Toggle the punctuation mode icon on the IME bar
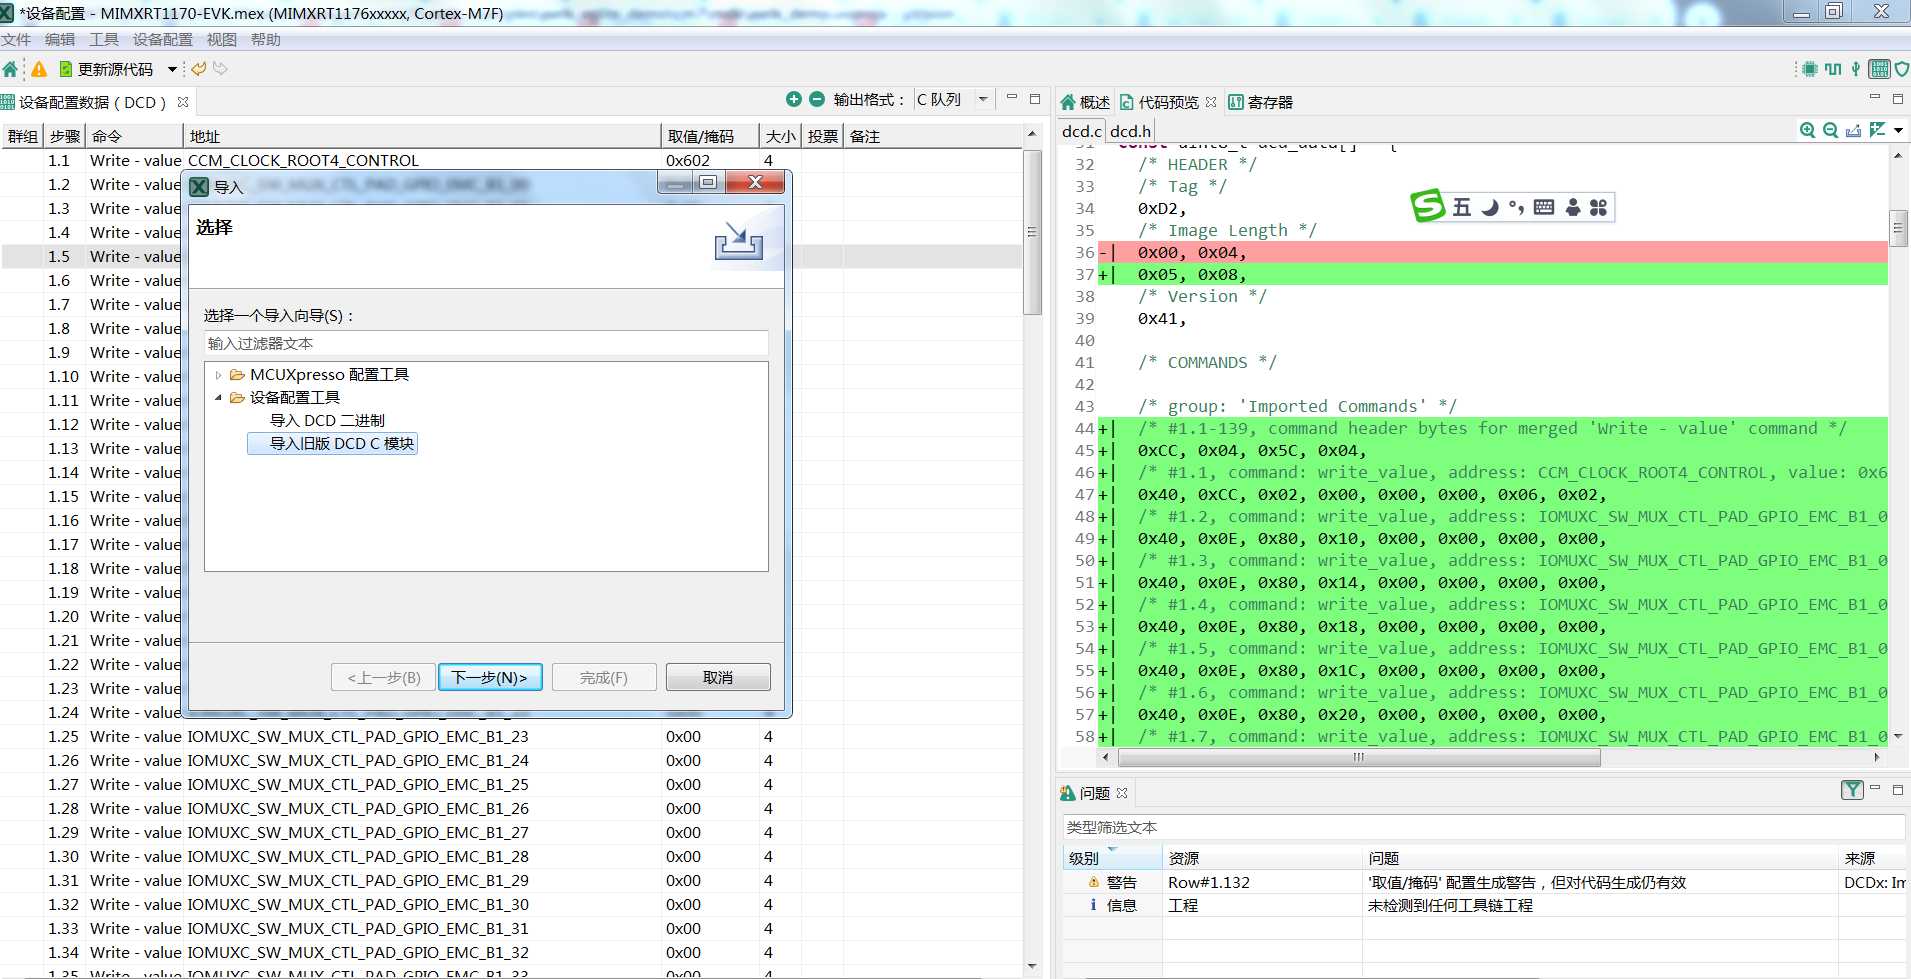 pos(1517,207)
